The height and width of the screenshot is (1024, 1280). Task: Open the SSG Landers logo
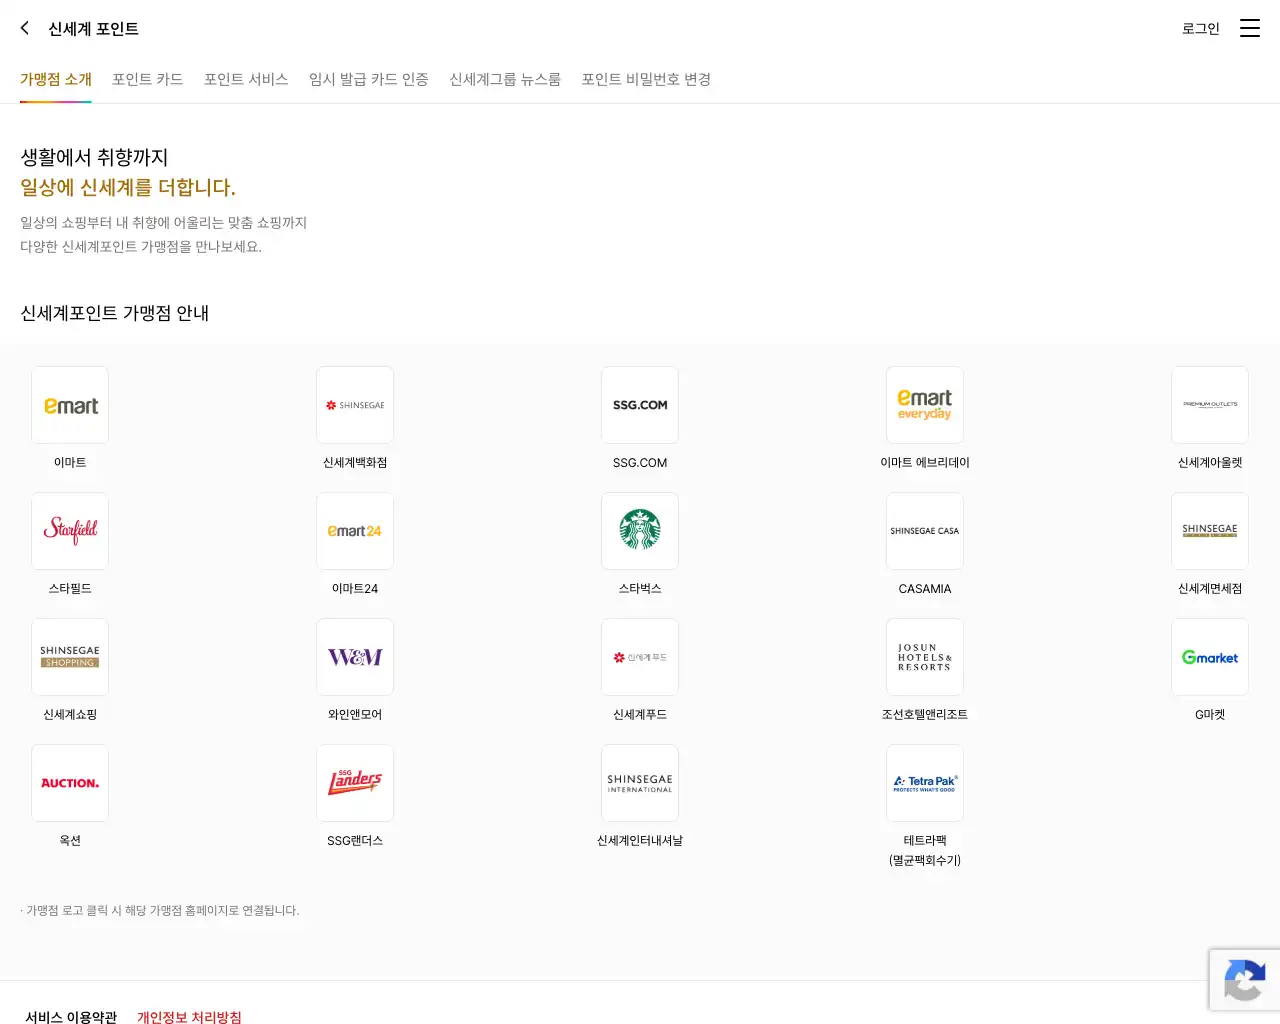point(355,783)
